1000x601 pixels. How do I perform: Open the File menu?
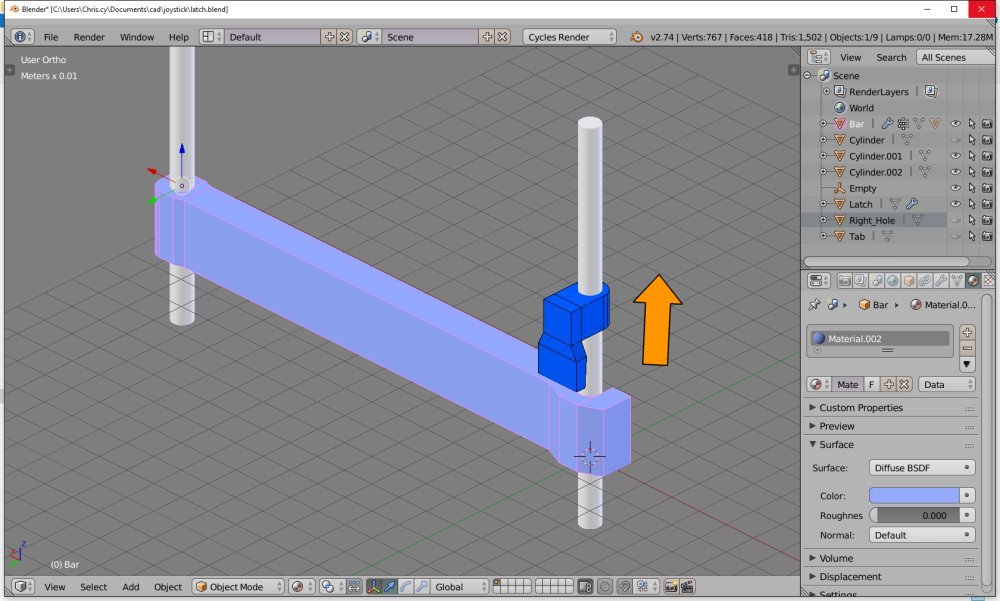pos(51,37)
